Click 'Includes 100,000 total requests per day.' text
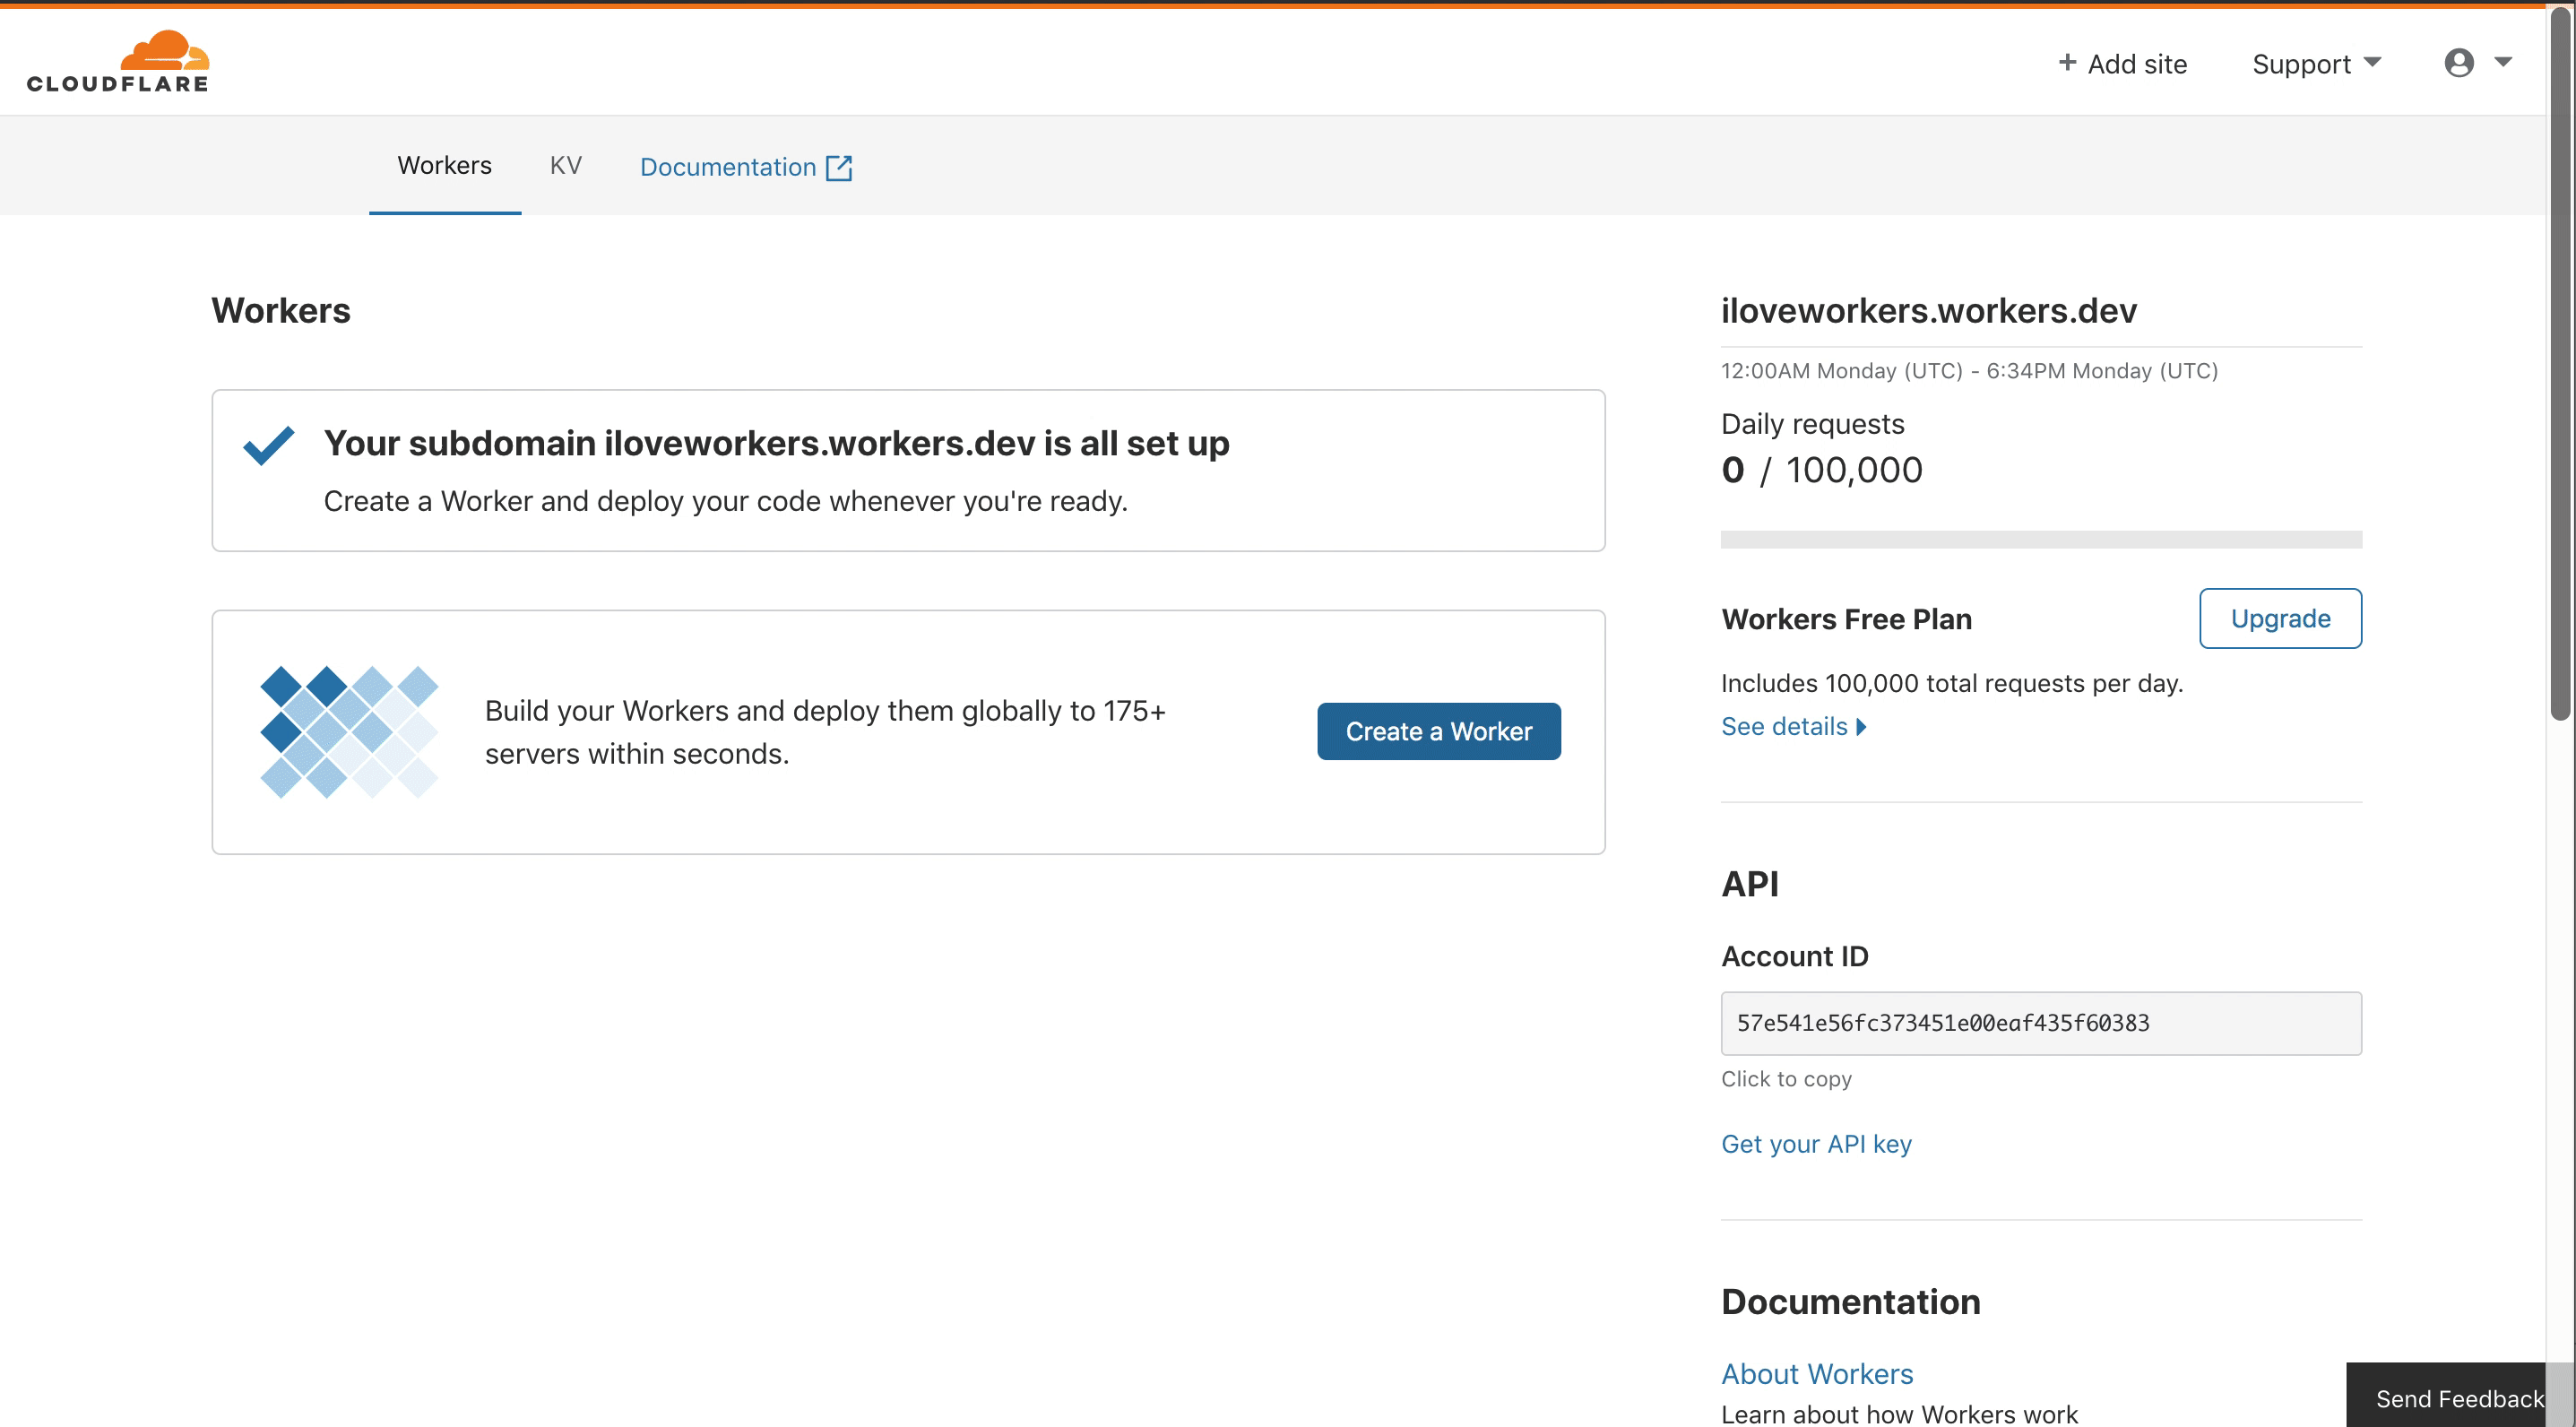Viewport: 2576px width, 1427px height. pyautogui.click(x=1951, y=683)
